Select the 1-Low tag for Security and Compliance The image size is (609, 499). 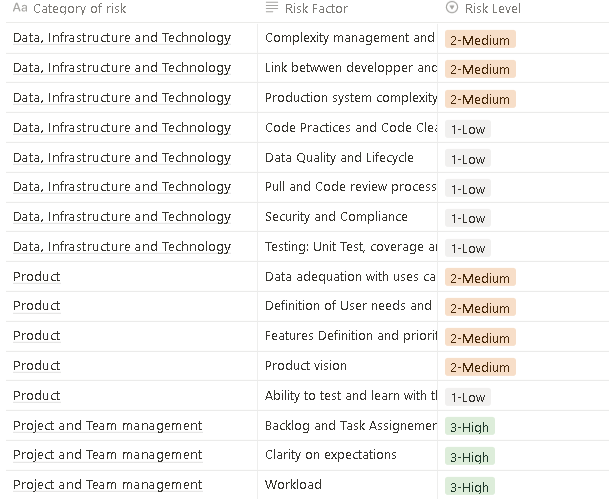pos(467,218)
